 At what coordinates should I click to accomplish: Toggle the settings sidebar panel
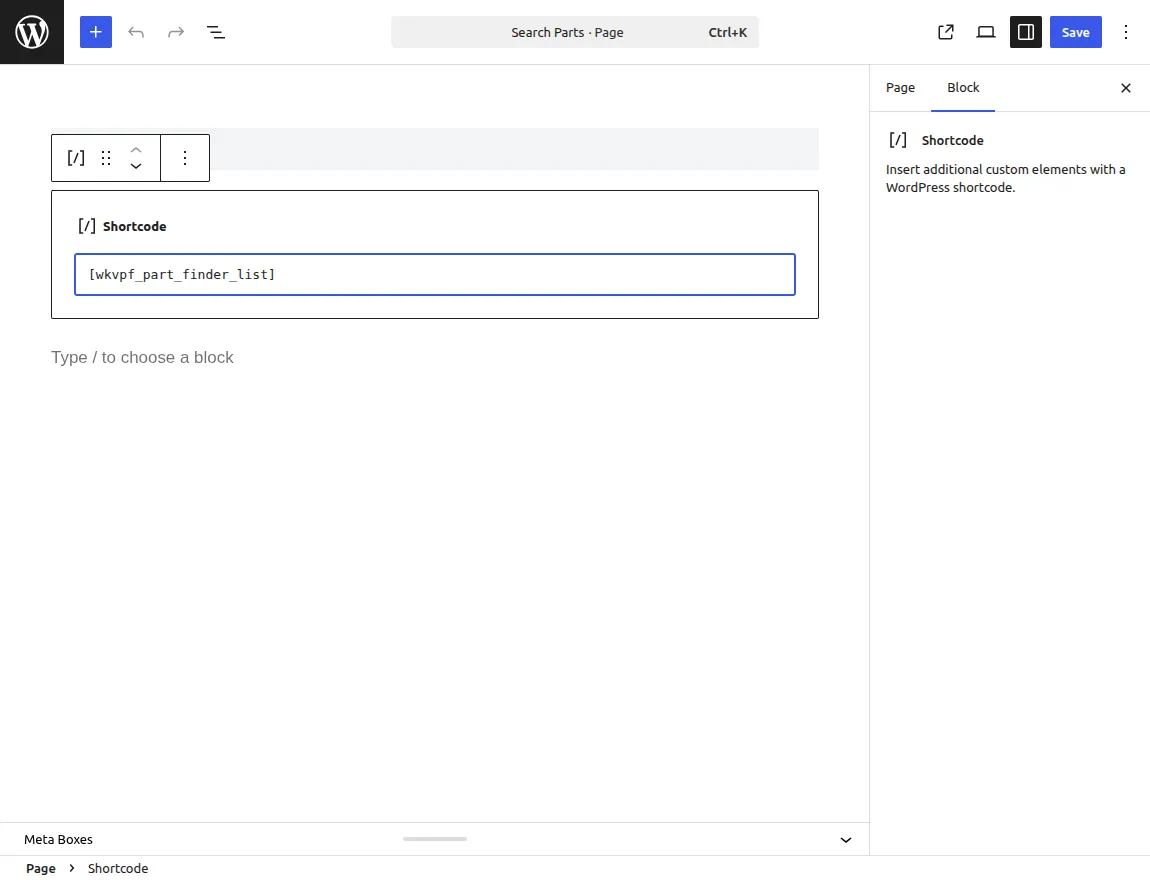1025,32
